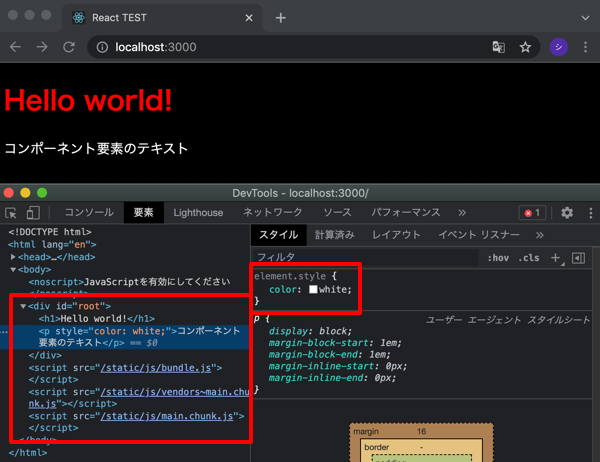Click コンポーネント要素のテキスト paragraph on page
This screenshot has height=462, width=600.
96,149
